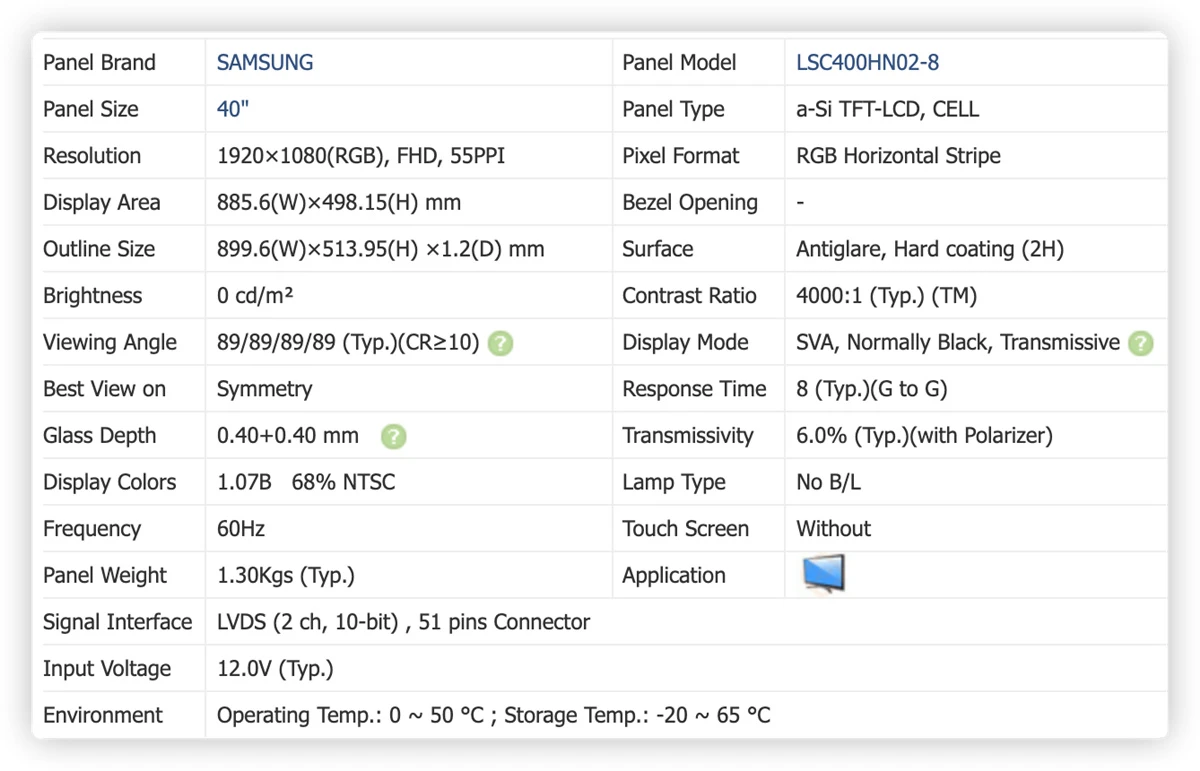Image resolution: width=1200 pixels, height=771 pixels.
Task: Select the response time 8 (Typ.)(G to G)
Action: (x=872, y=389)
